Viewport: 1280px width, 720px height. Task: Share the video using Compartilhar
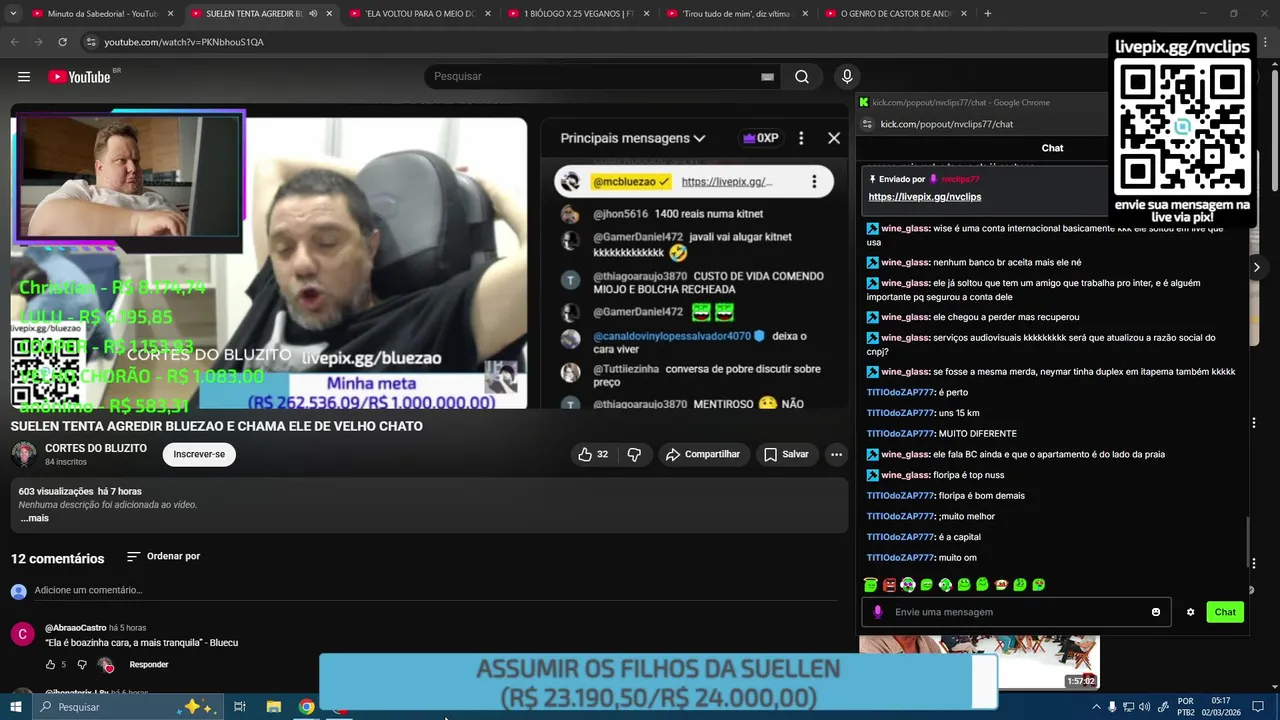click(x=703, y=454)
